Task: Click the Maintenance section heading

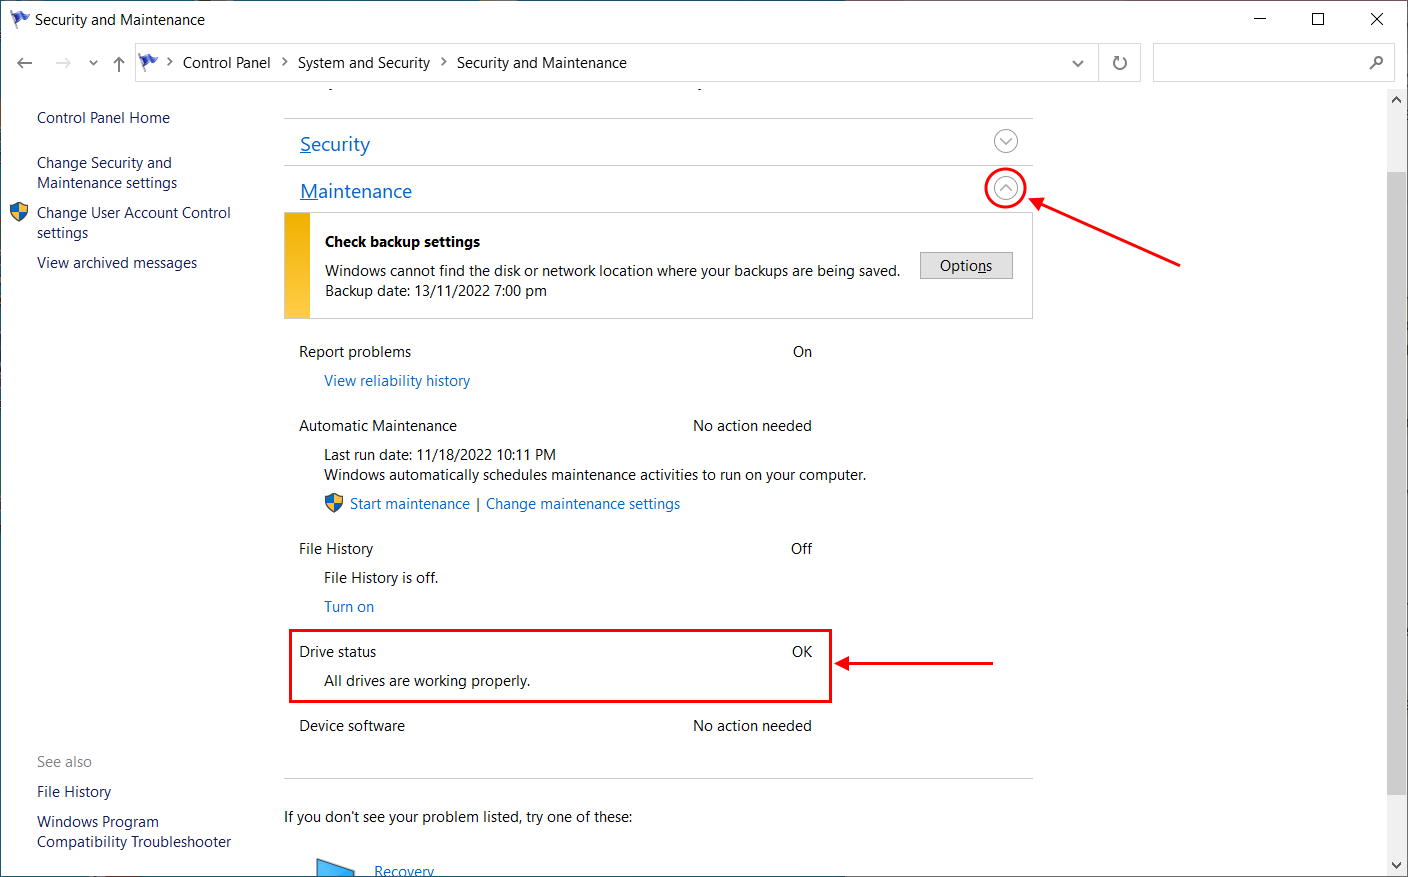Action: 356,191
